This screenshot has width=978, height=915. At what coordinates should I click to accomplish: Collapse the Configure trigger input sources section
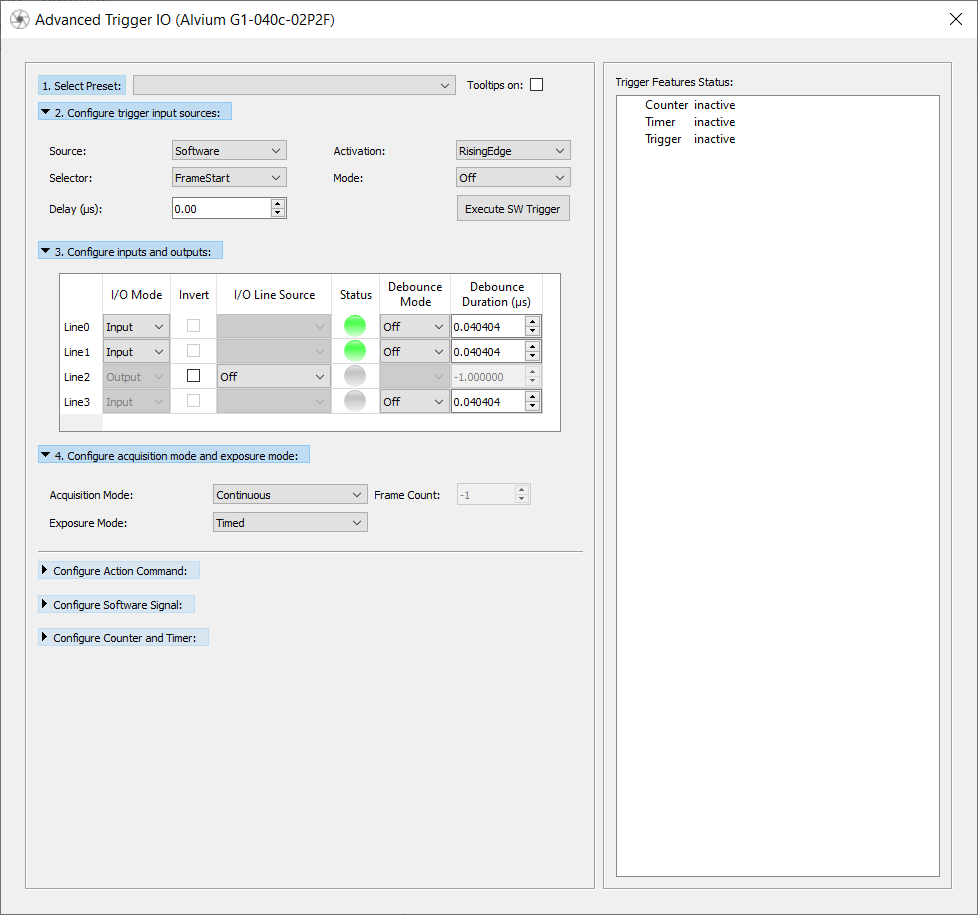(x=46, y=112)
